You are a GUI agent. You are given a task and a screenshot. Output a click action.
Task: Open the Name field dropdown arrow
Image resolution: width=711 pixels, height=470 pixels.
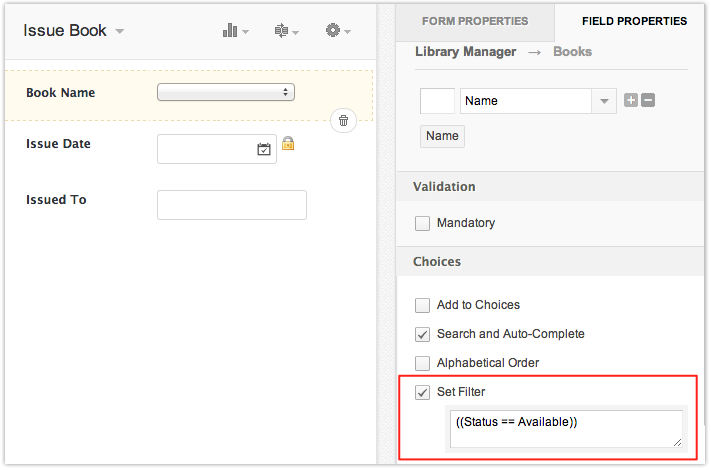pos(604,101)
